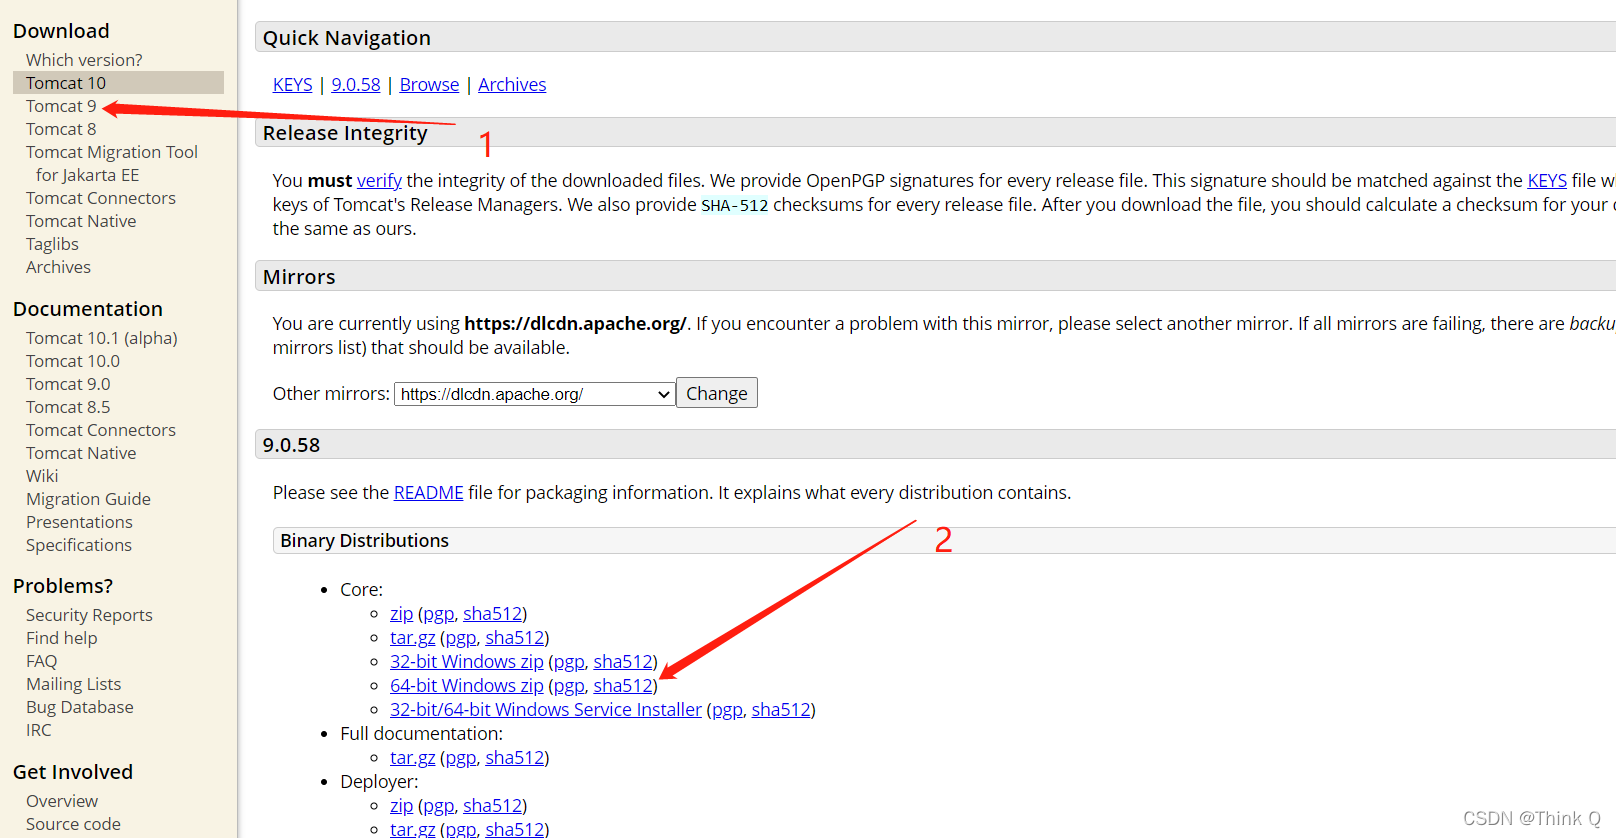Open sha512 for 64-bit Windows zip

[x=623, y=686]
